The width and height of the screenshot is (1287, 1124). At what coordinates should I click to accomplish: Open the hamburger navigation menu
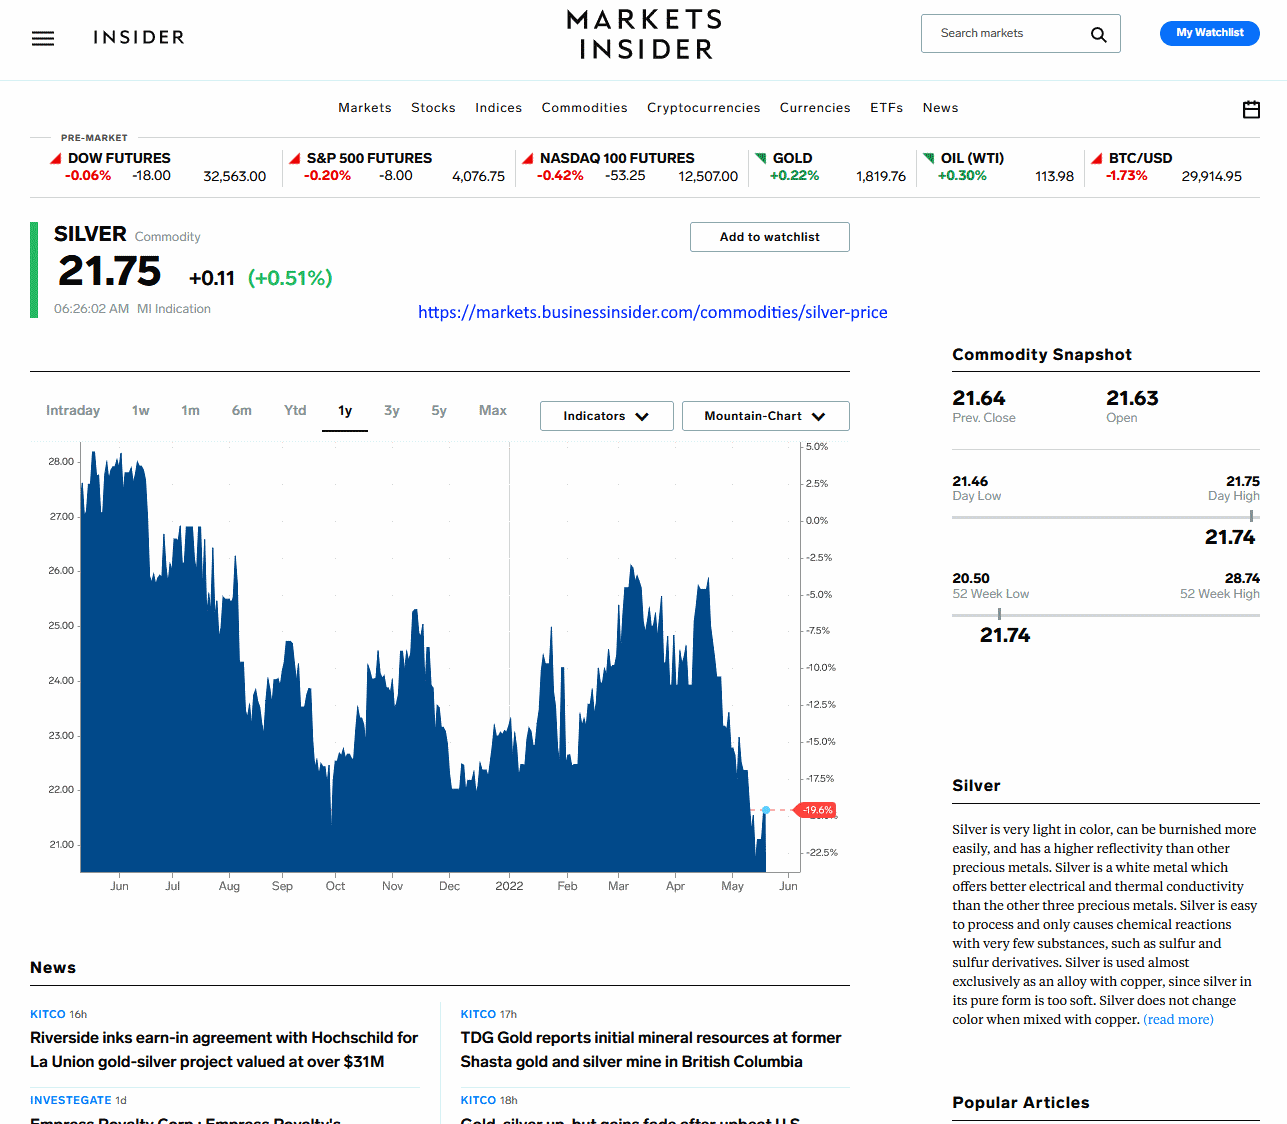click(43, 38)
